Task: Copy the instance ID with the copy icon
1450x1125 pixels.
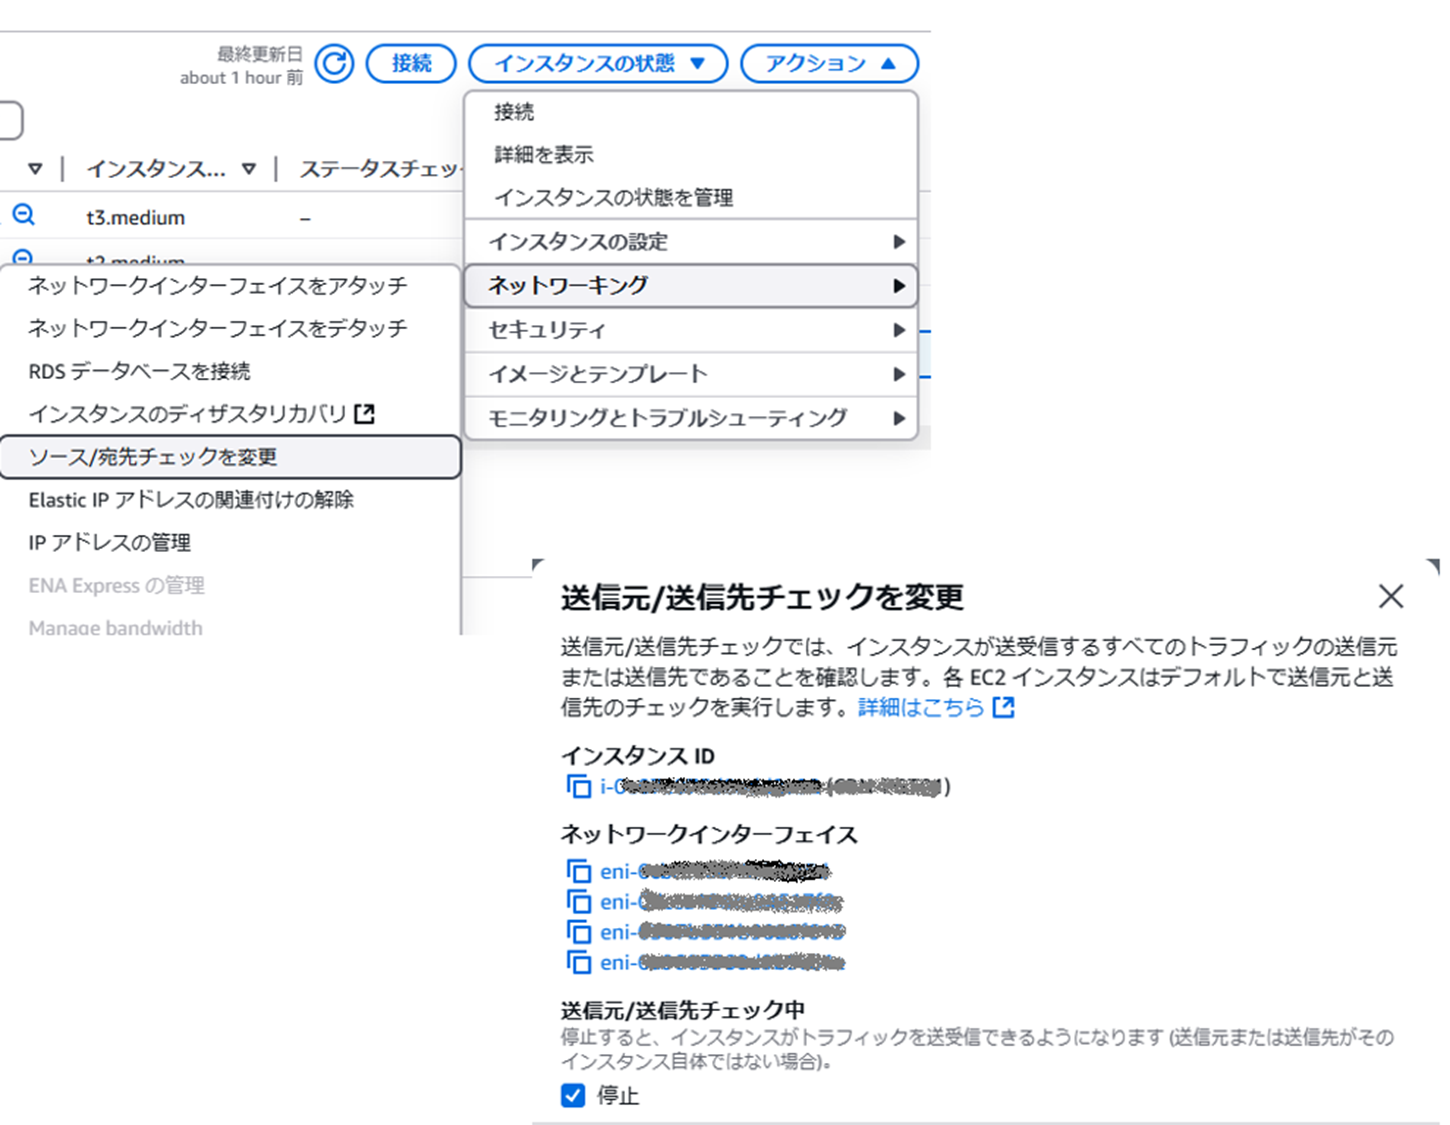Action: coord(579,787)
